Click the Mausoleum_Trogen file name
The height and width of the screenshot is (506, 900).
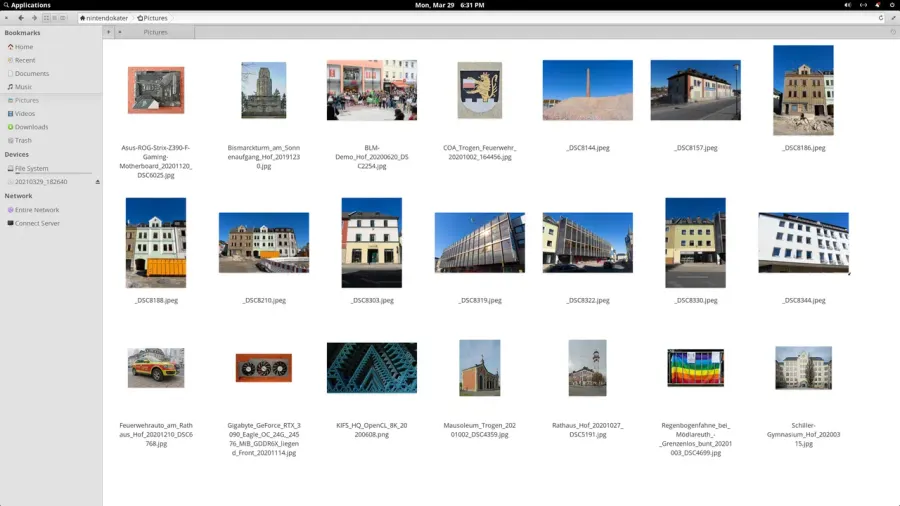(x=479, y=430)
